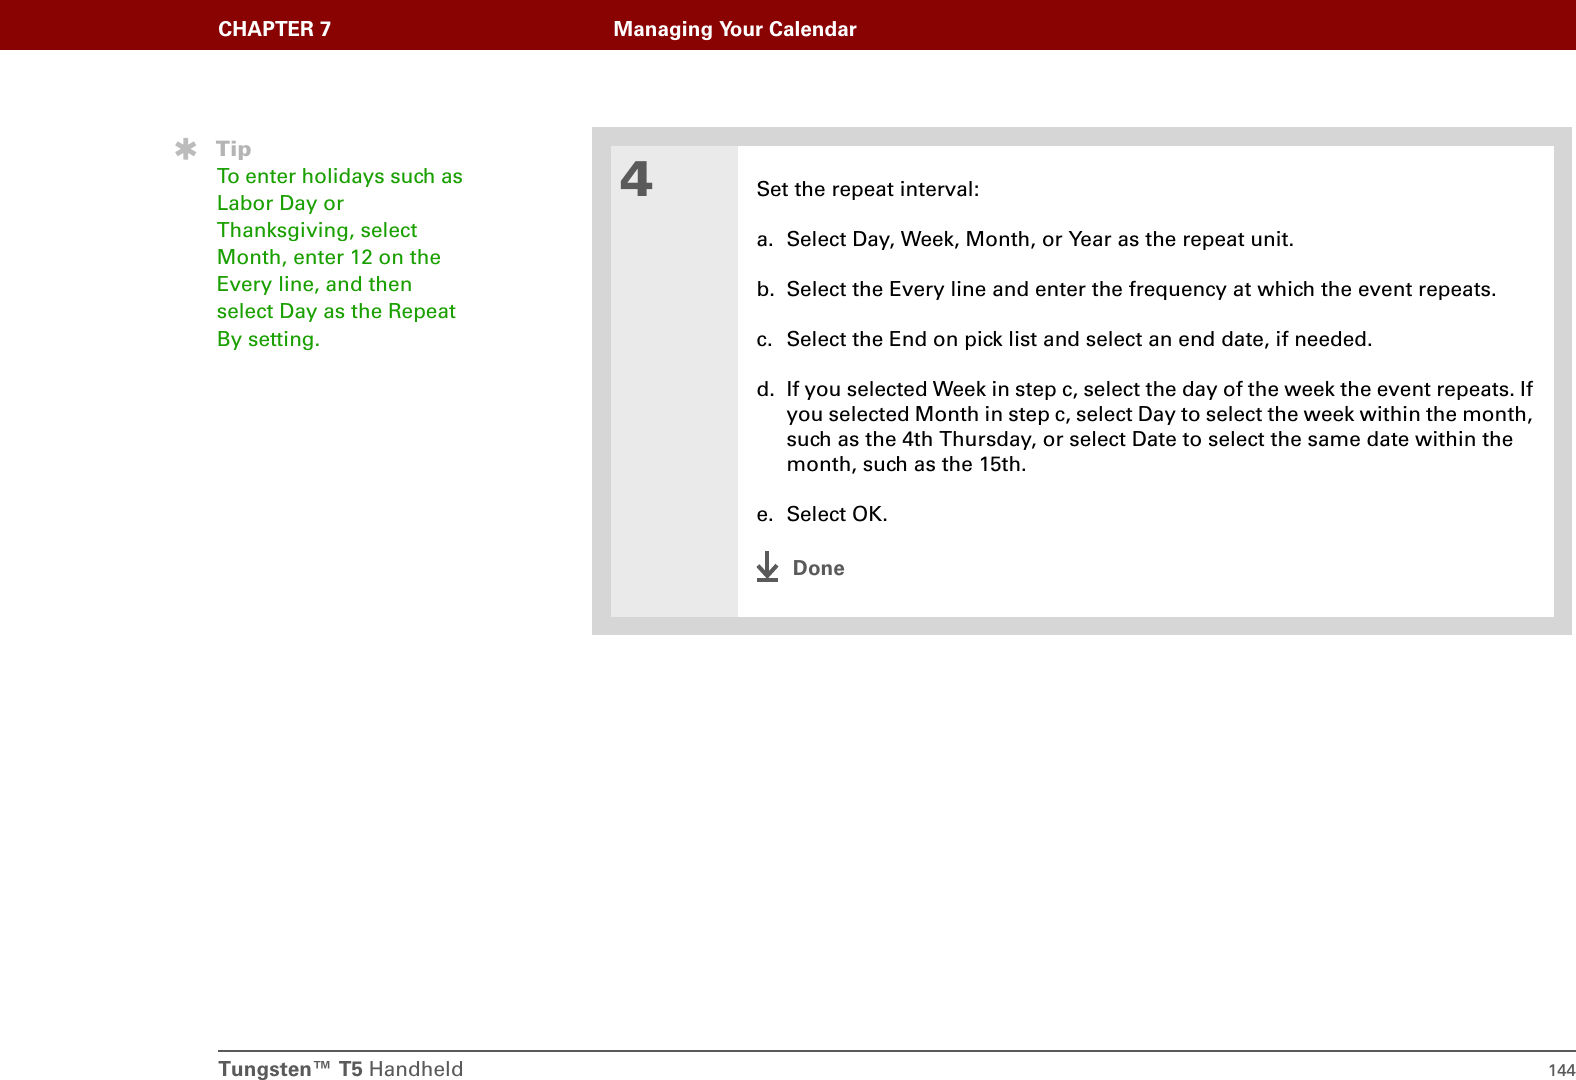Click 'Set the repeat interval:' text
Image resolution: width=1576 pixels, height=1080 pixels.
point(868,189)
